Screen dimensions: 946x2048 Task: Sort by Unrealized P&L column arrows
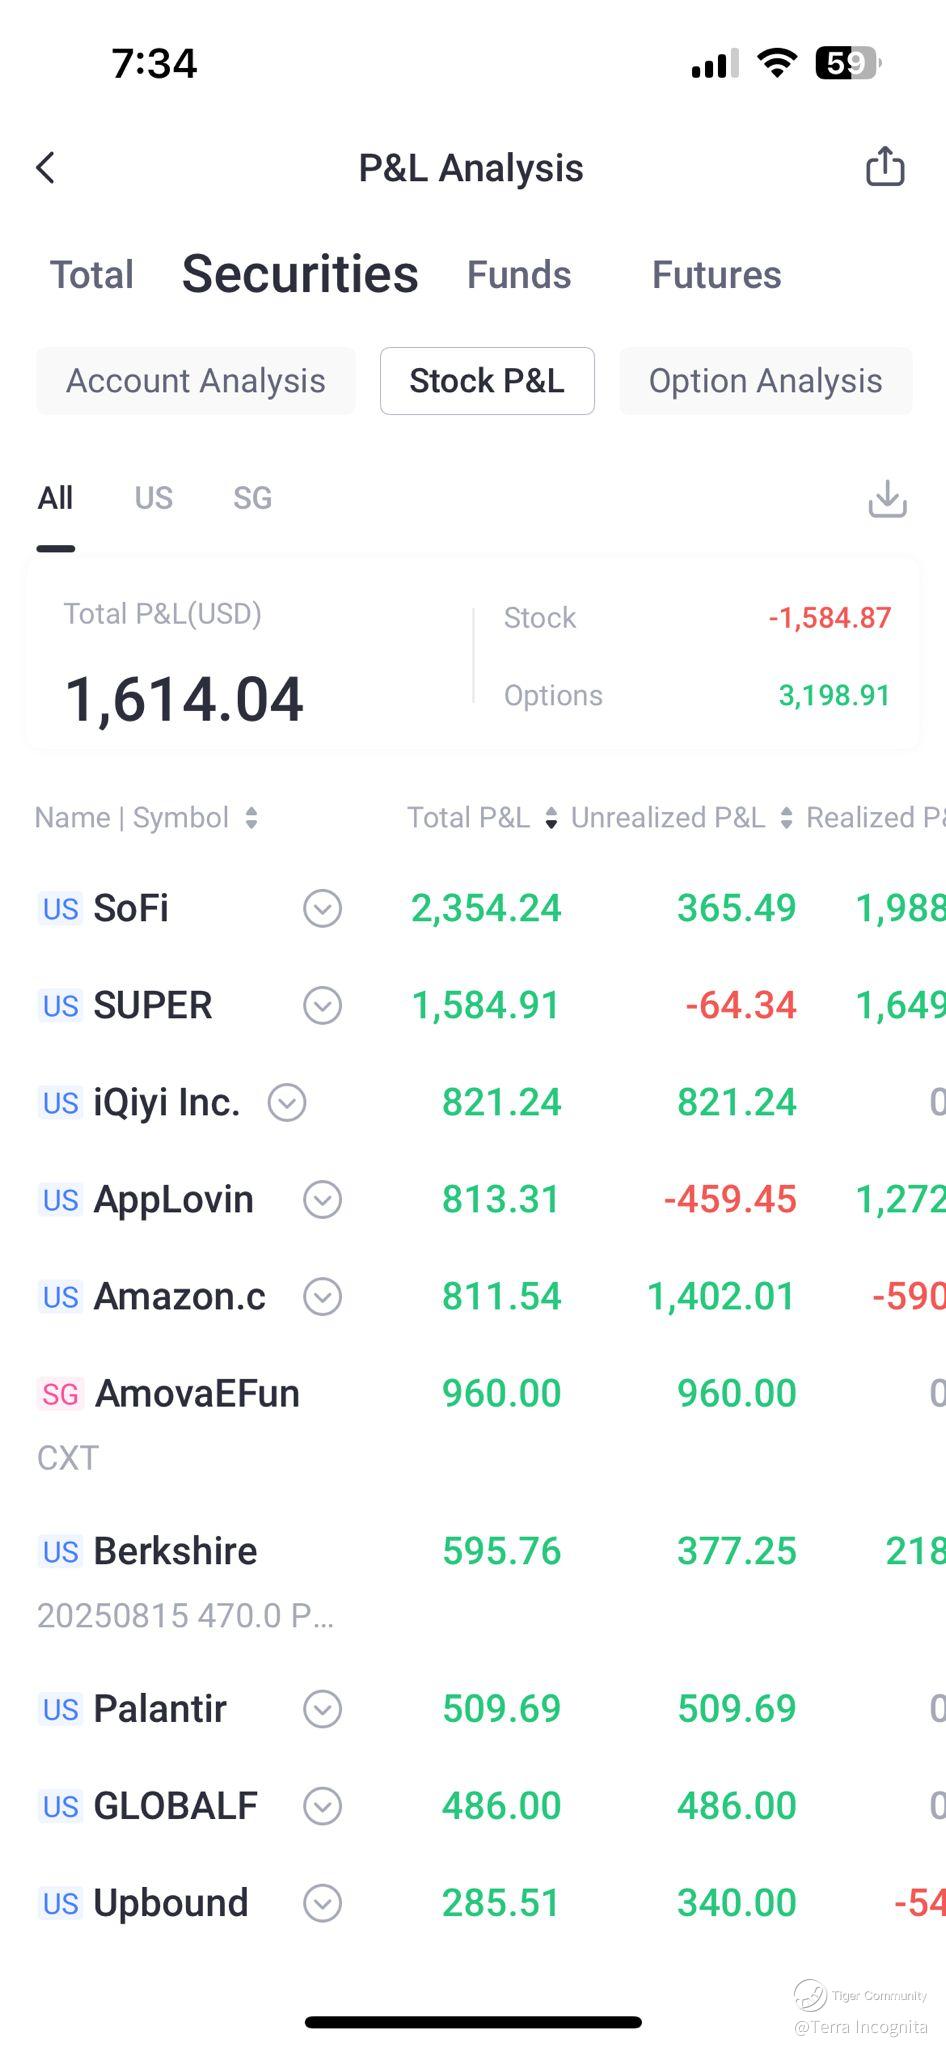[x=787, y=818]
